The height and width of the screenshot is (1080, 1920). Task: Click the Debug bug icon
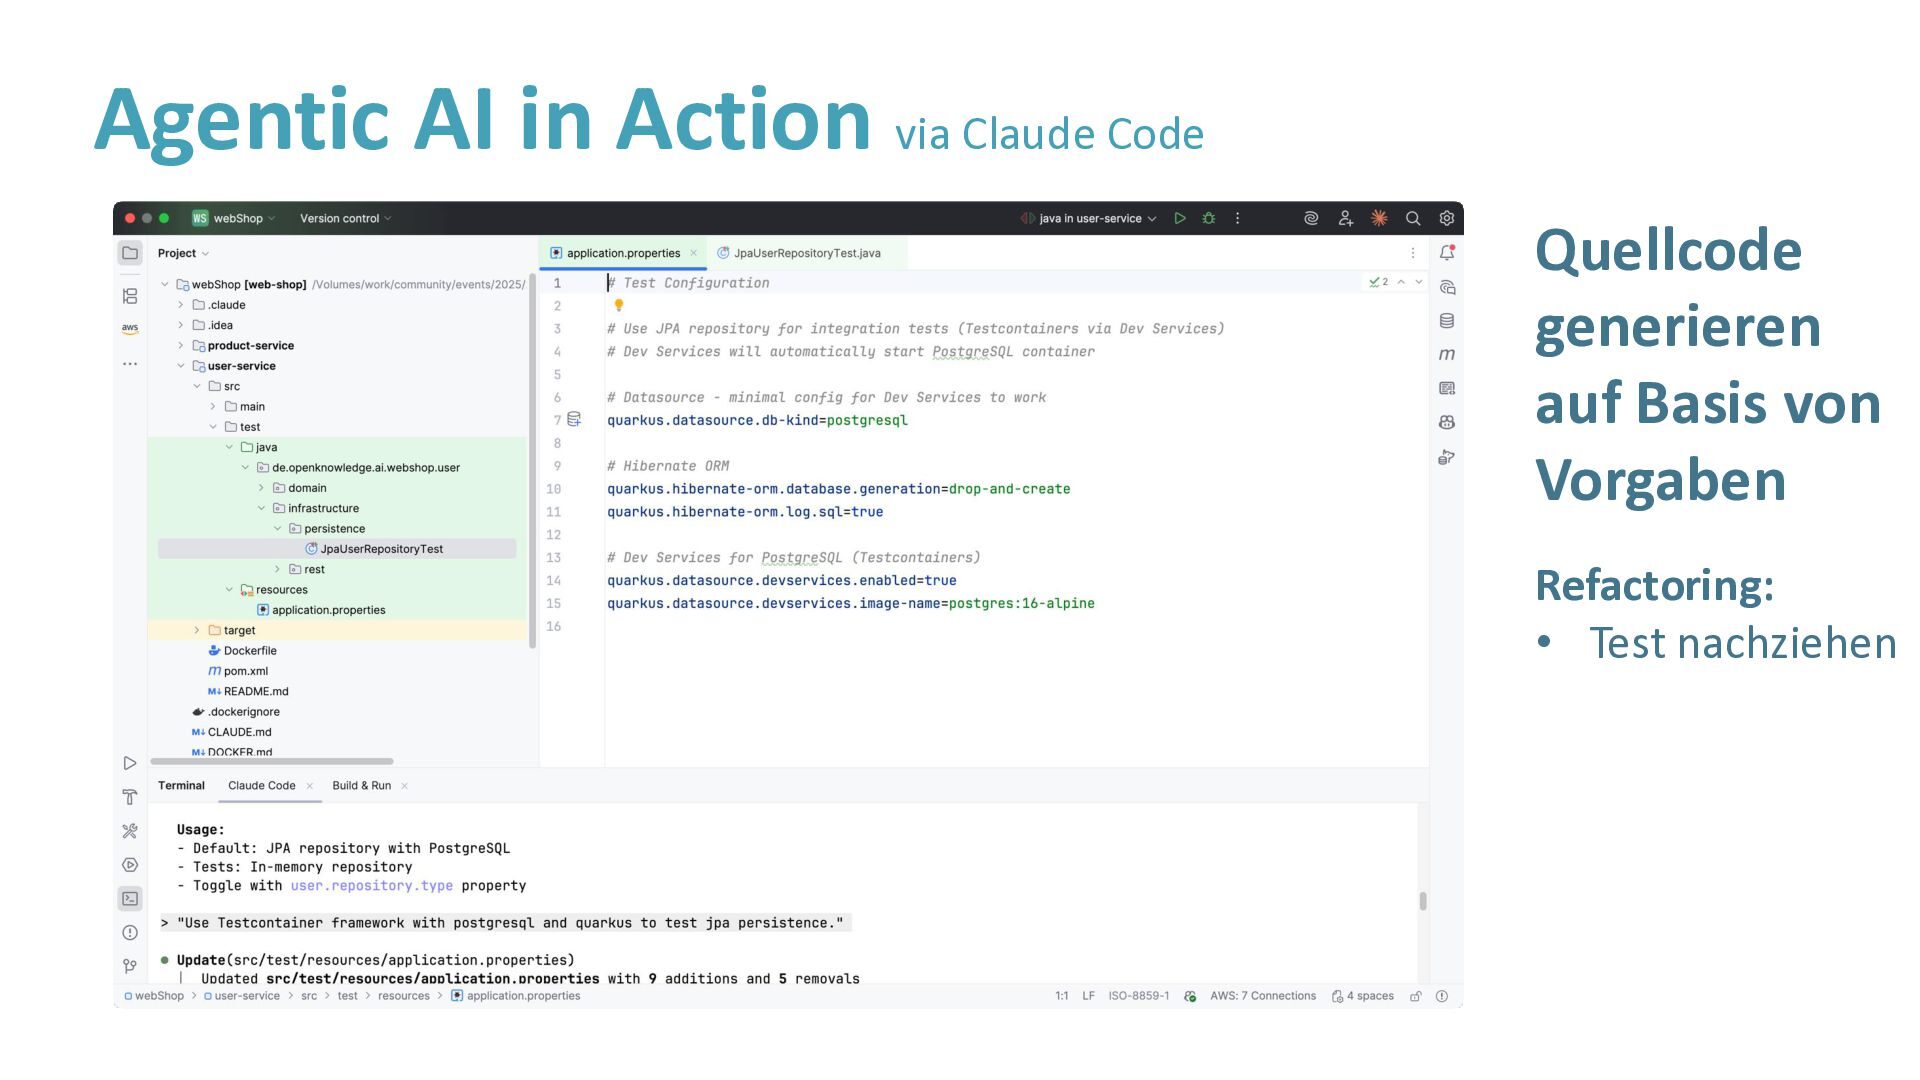[1209, 218]
